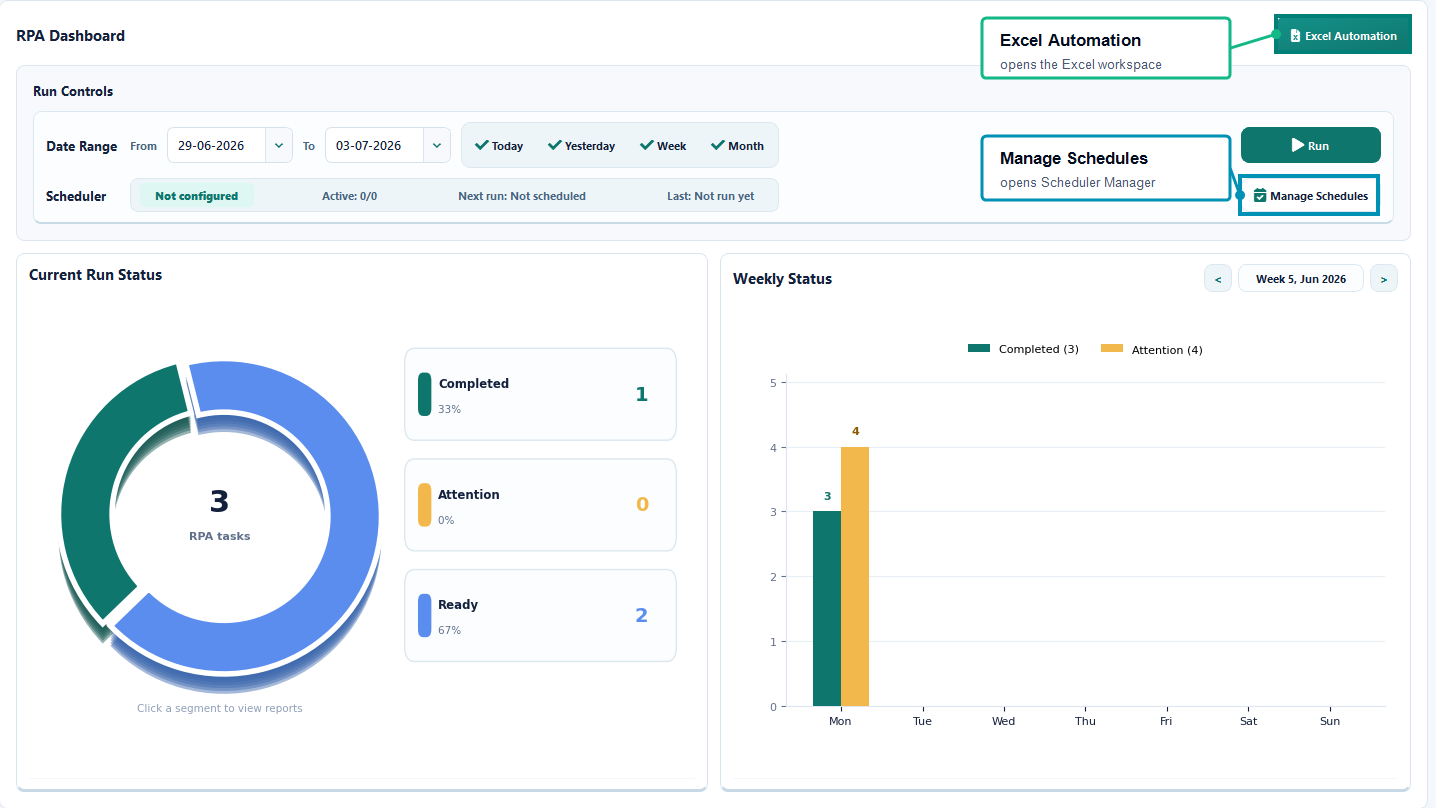Screen dimensions: 1440x808
Task: Click the Week 5, Jun 2026 label
Action: click(1301, 279)
